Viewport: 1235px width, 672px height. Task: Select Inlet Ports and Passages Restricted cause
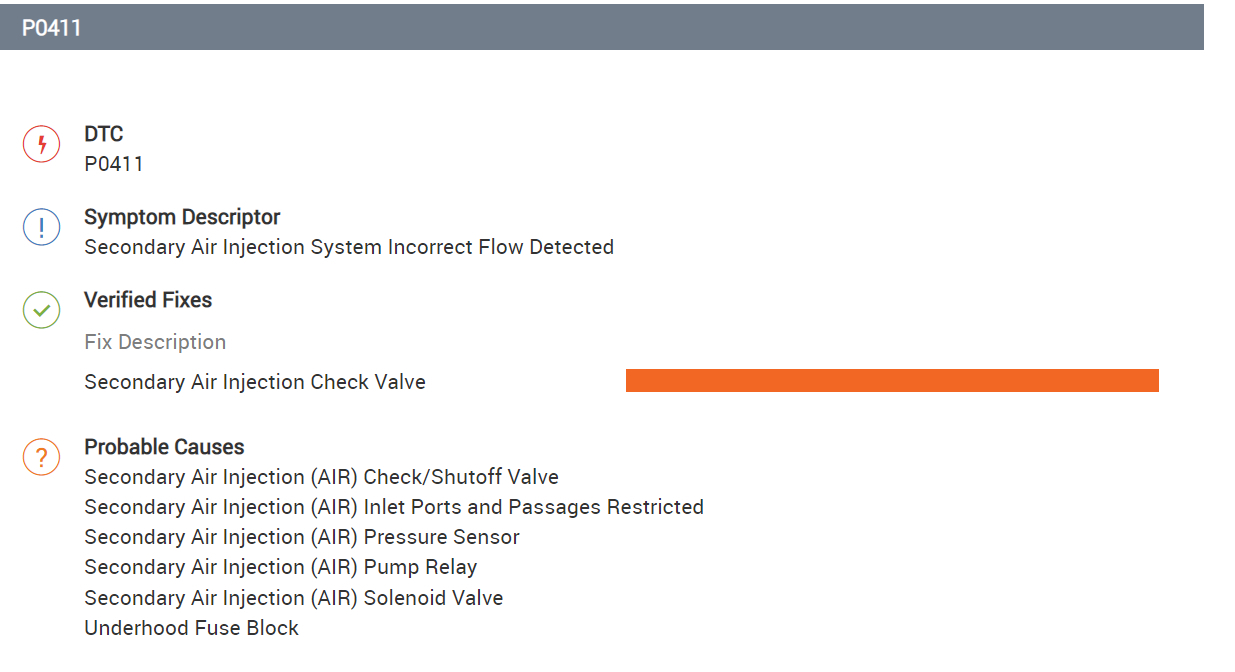click(394, 507)
